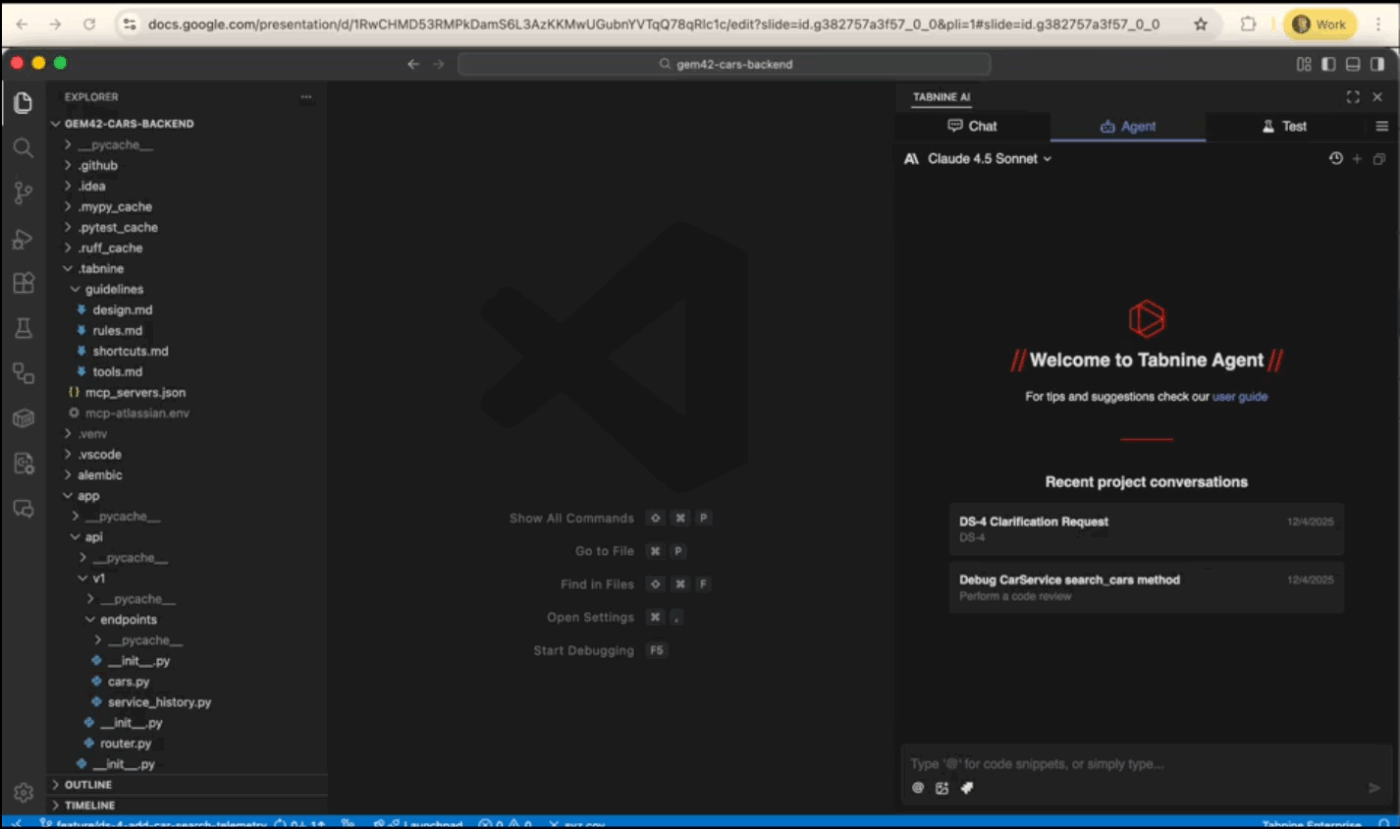Open the DS-4 Clarification Request conversation
Image resolution: width=1400 pixels, height=829 pixels.
pos(1146,529)
